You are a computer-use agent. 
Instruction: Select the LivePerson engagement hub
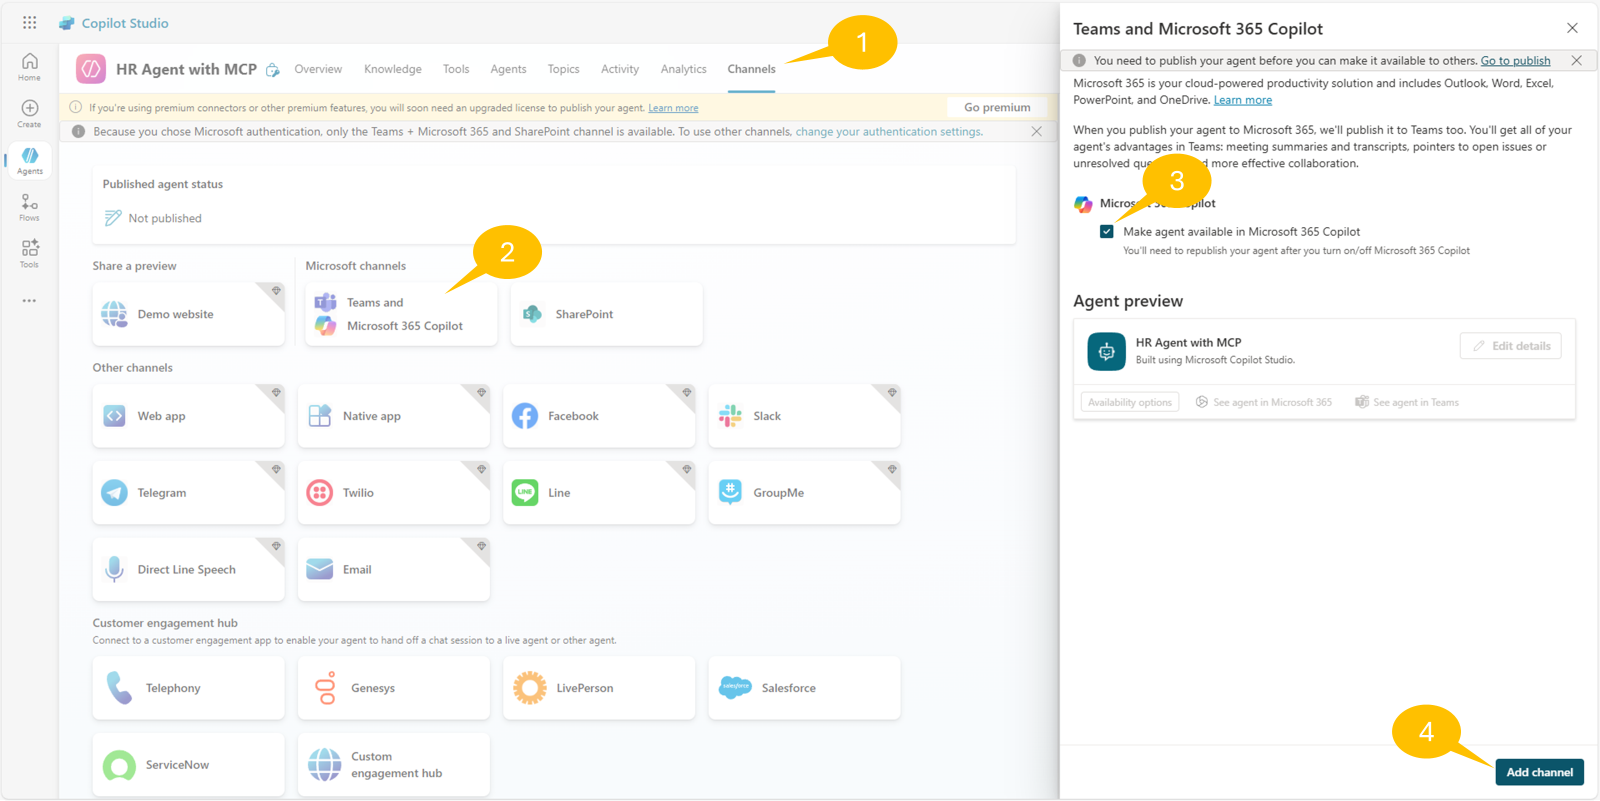[599, 688]
